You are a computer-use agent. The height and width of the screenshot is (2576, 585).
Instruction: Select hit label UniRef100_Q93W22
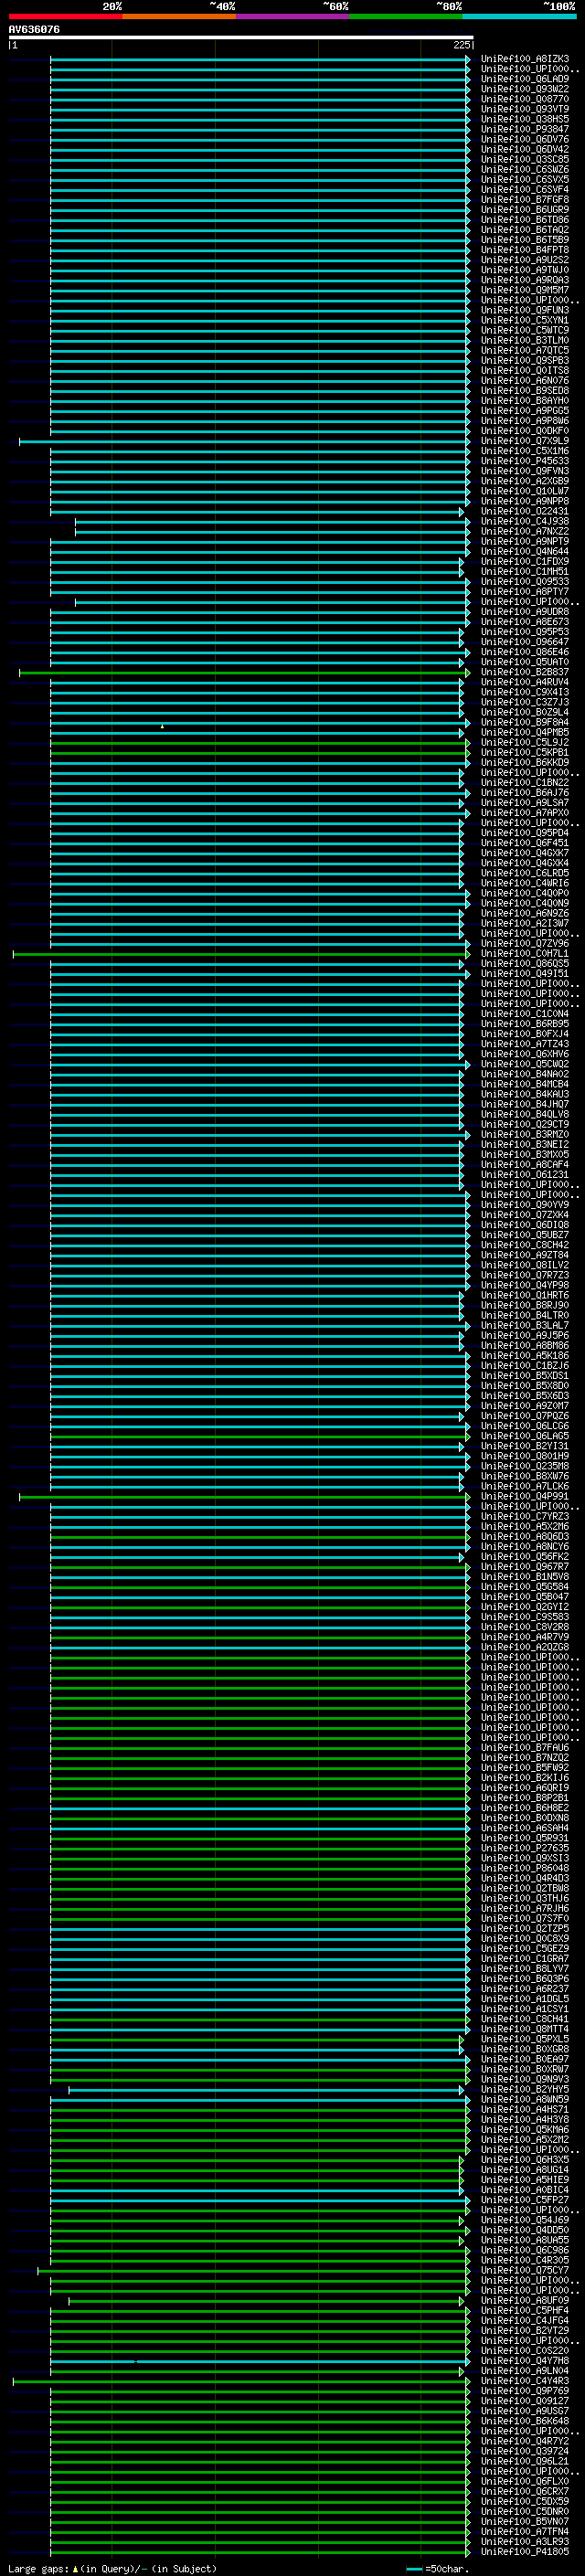coord(525,89)
